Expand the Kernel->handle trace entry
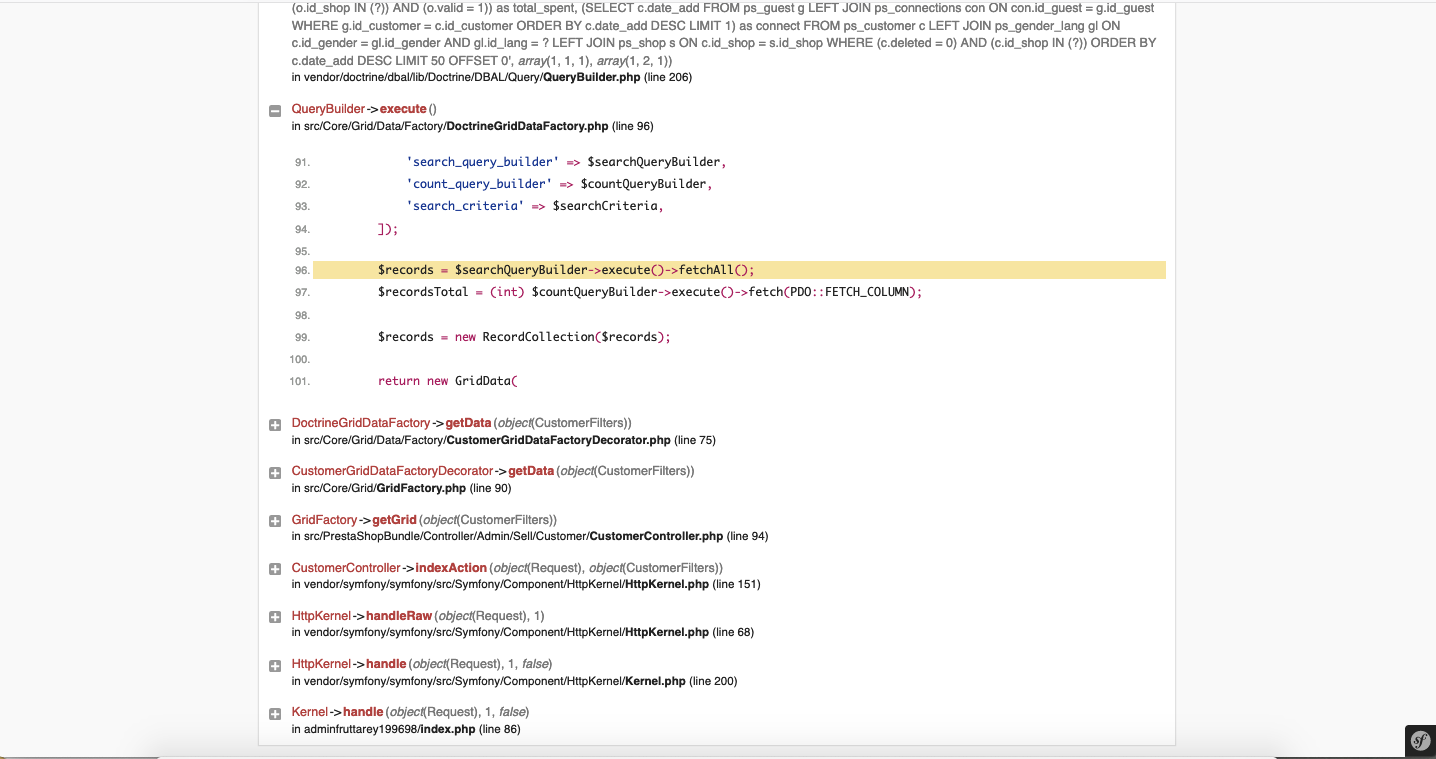Screen dimensions: 1436x759 click(275, 714)
